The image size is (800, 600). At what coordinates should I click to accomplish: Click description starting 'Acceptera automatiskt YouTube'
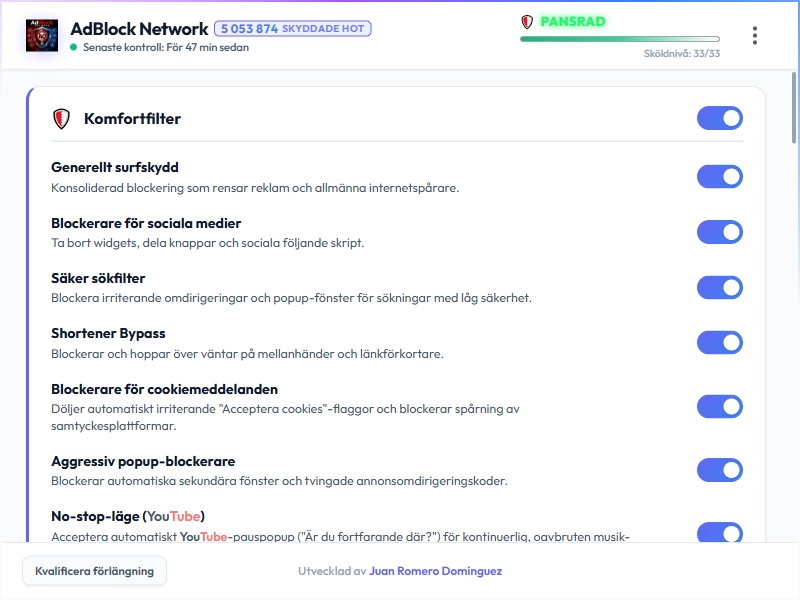tap(340, 536)
